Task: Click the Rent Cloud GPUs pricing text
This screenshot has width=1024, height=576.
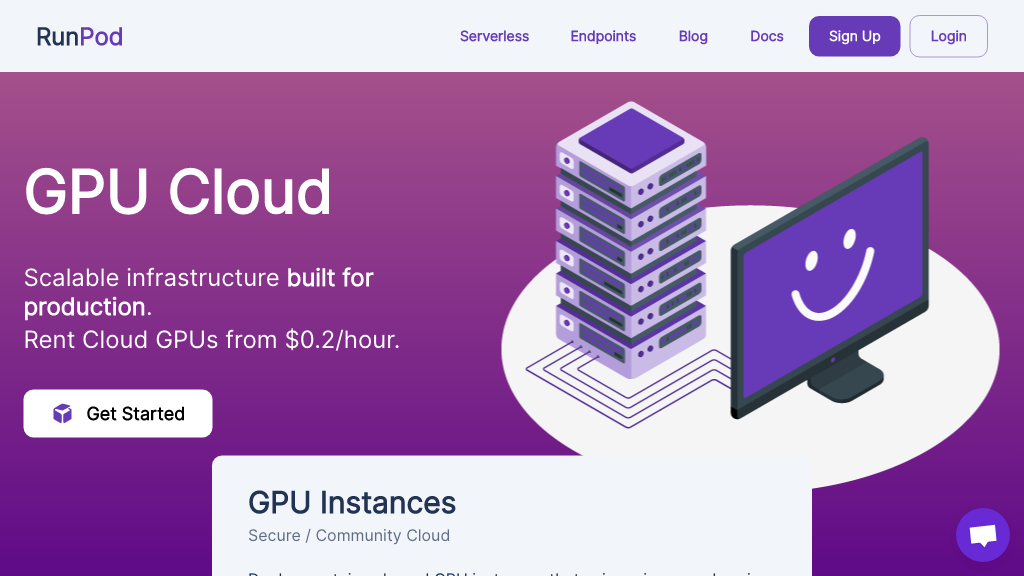Action: coord(212,340)
